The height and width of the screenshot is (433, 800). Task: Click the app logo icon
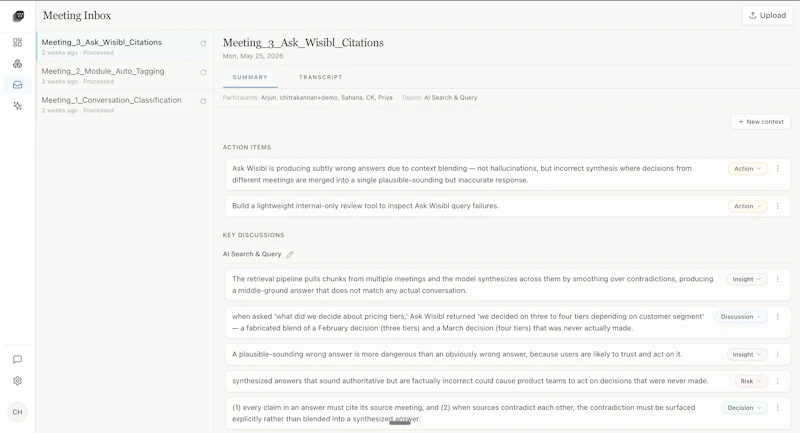18,16
